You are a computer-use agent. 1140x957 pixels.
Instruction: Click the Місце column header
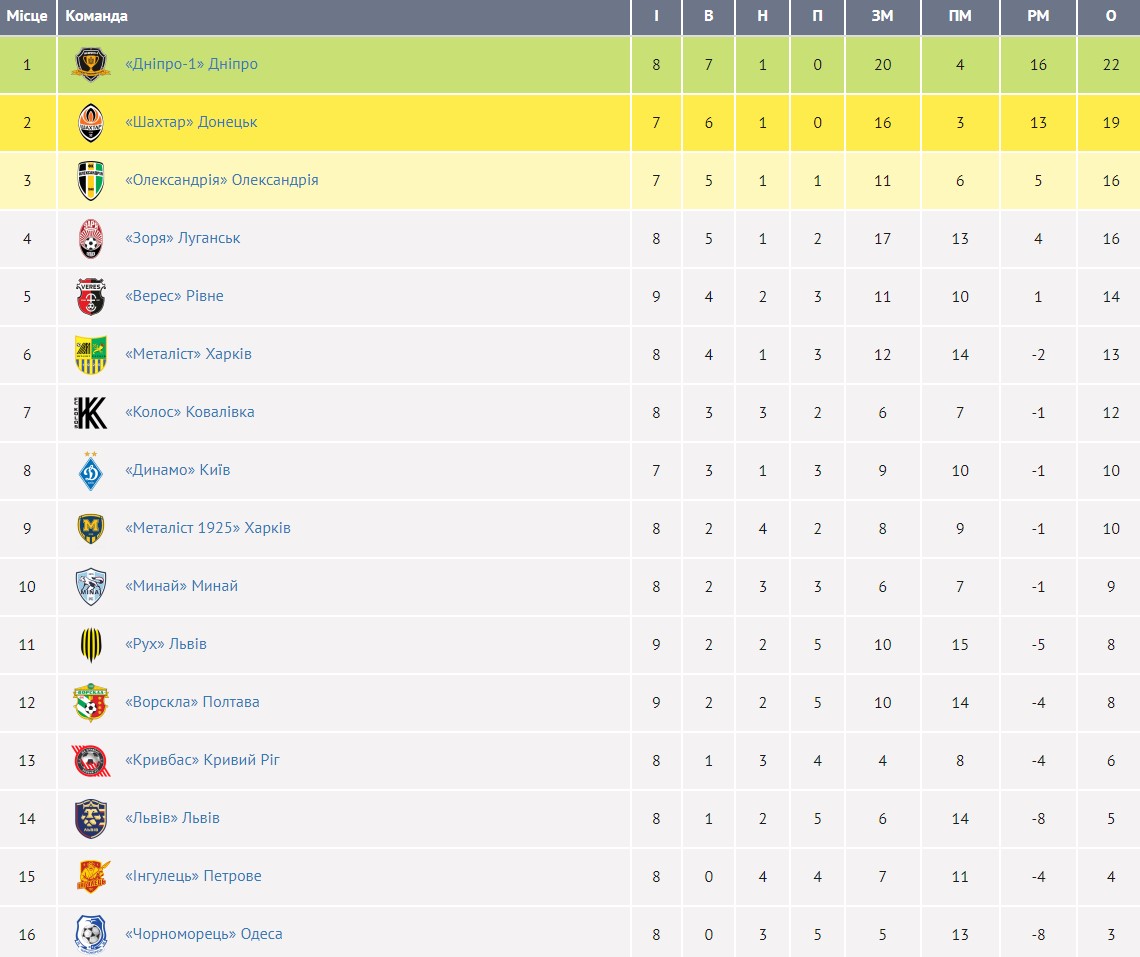pos(27,16)
